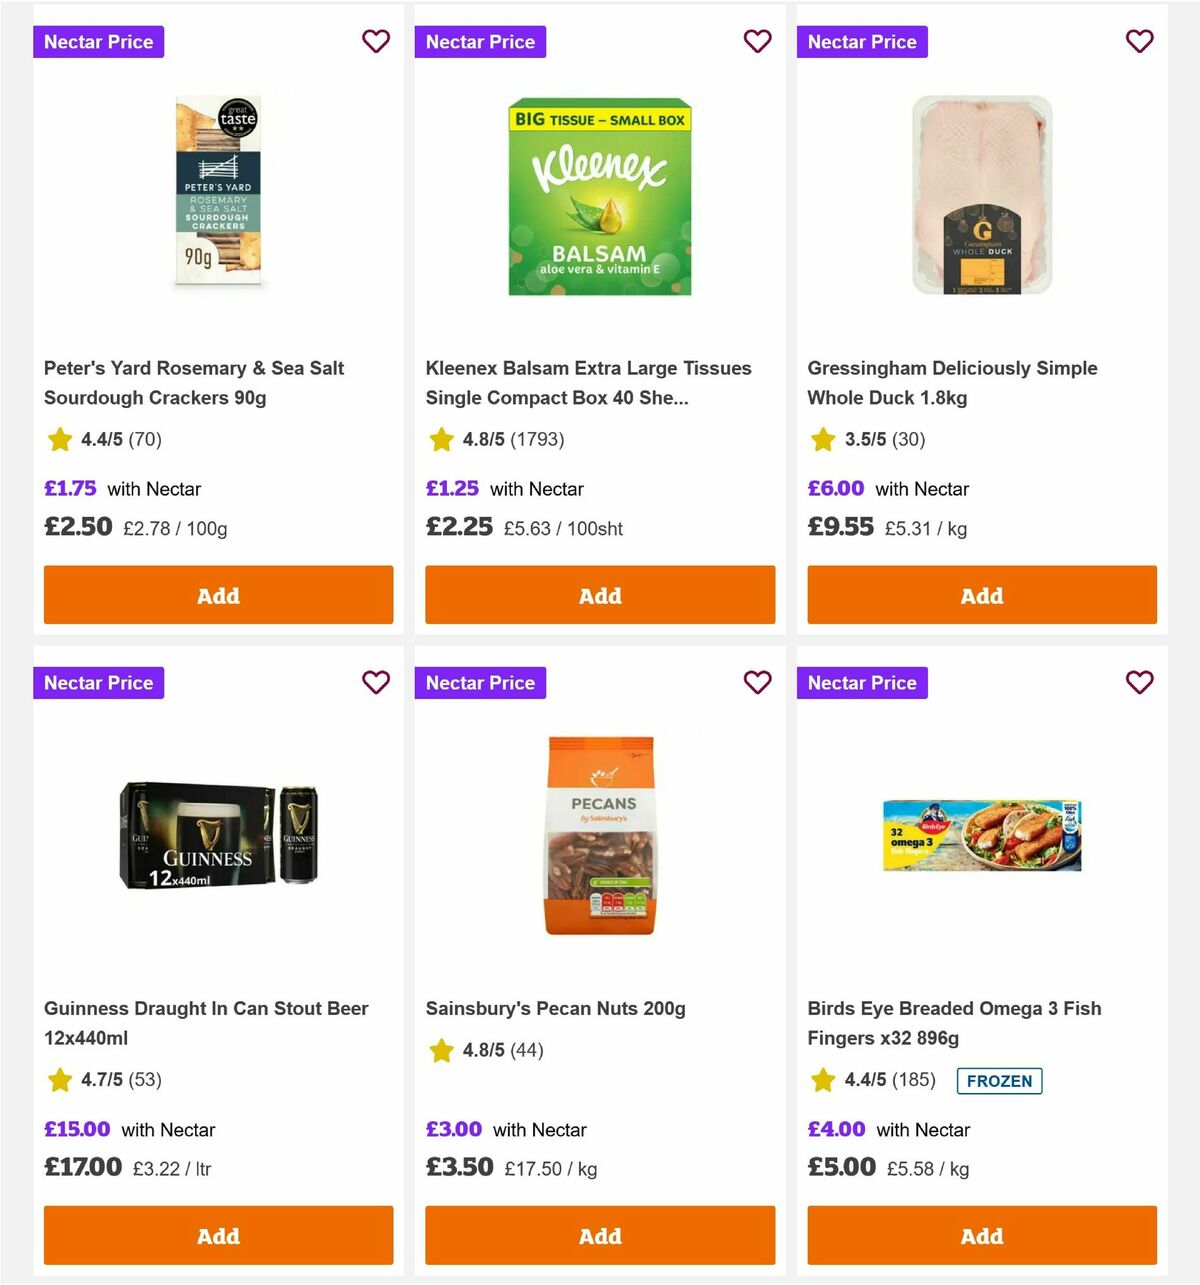Favourite the Peter's Yard Sourdough Crackers
The width and height of the screenshot is (1200, 1285).
[x=376, y=42]
